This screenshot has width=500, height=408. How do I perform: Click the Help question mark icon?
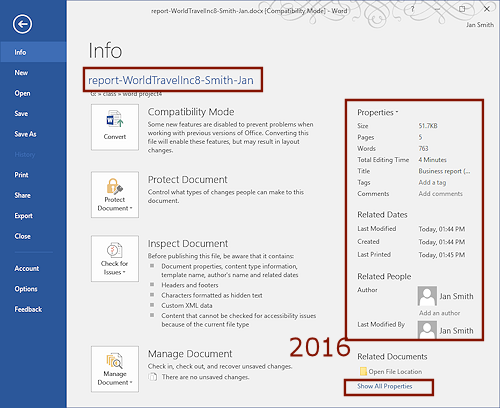pyautogui.click(x=412, y=9)
